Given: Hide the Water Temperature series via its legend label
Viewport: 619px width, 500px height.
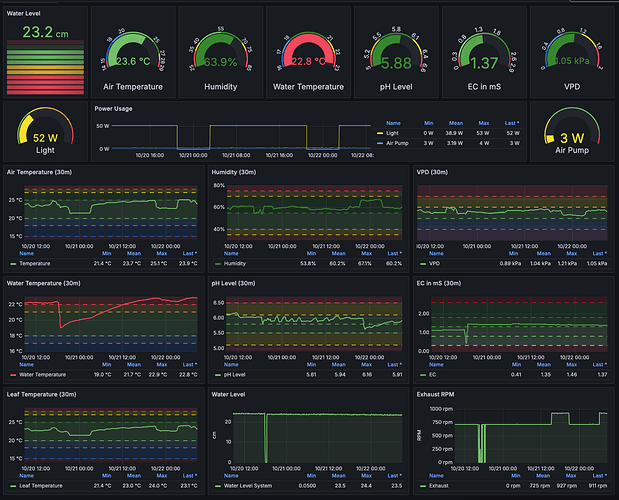Looking at the screenshot, I should click(41, 374).
